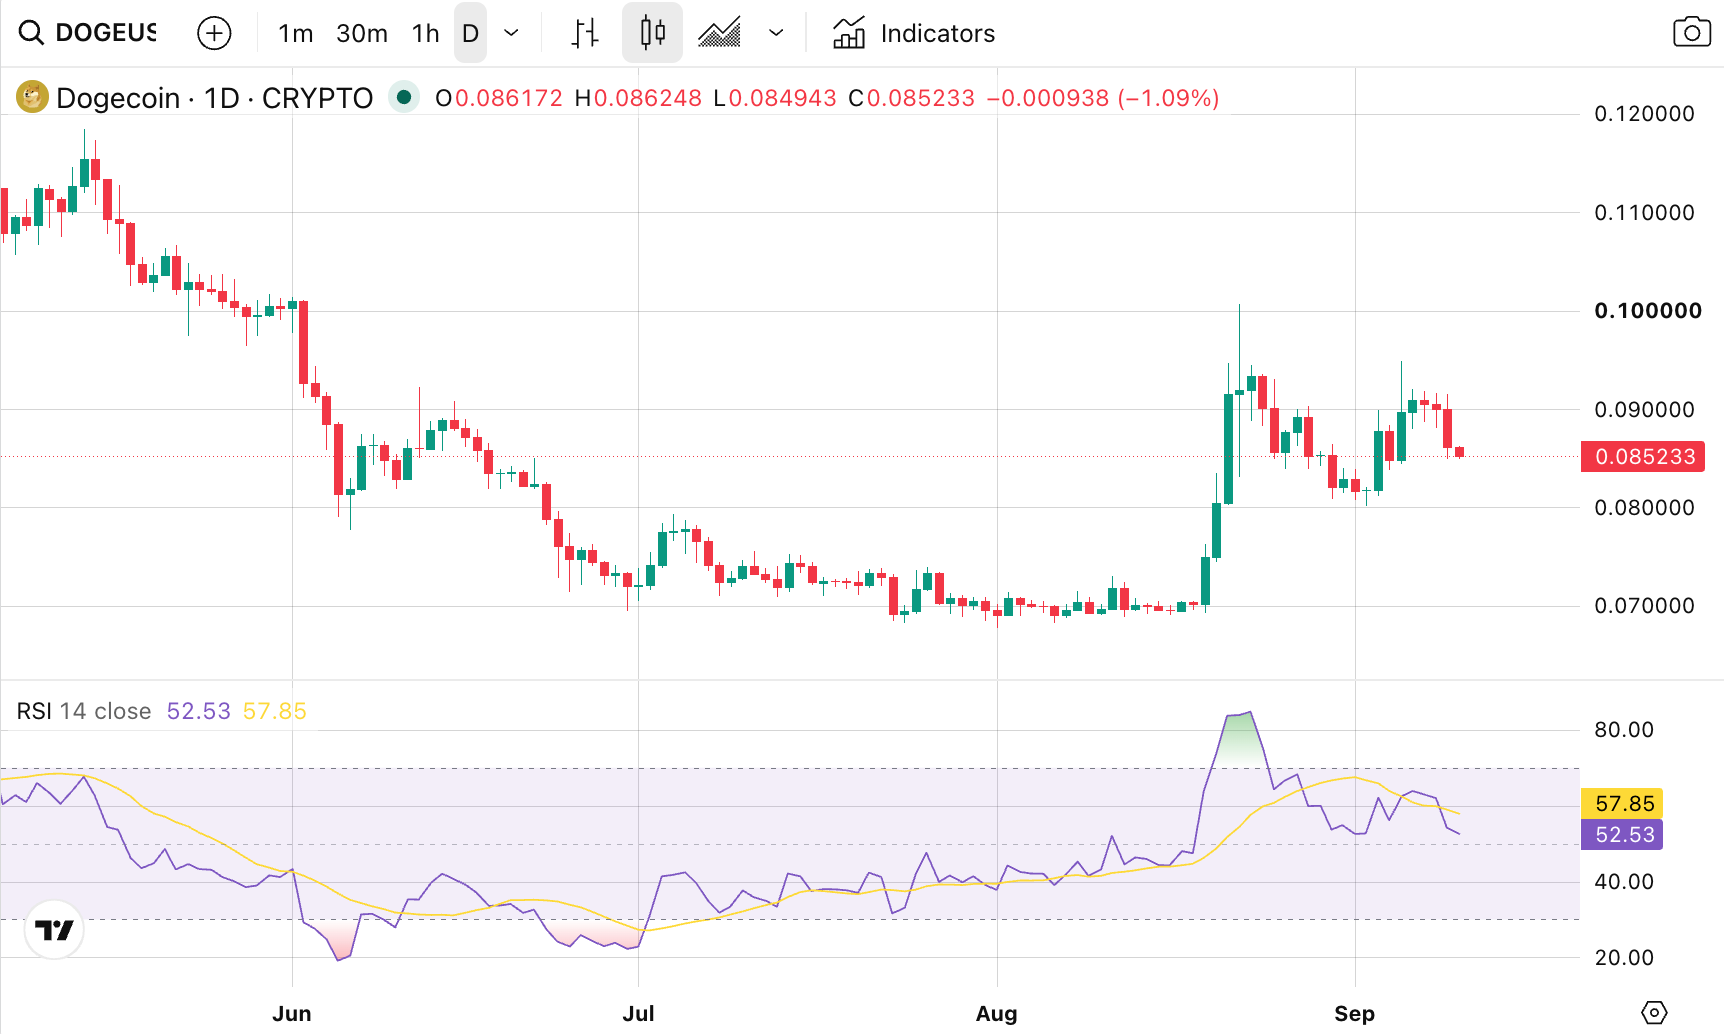Viewport: 1724px width, 1034px height.
Task: Choose the candlestick chart style icon
Action: pyautogui.click(x=652, y=33)
